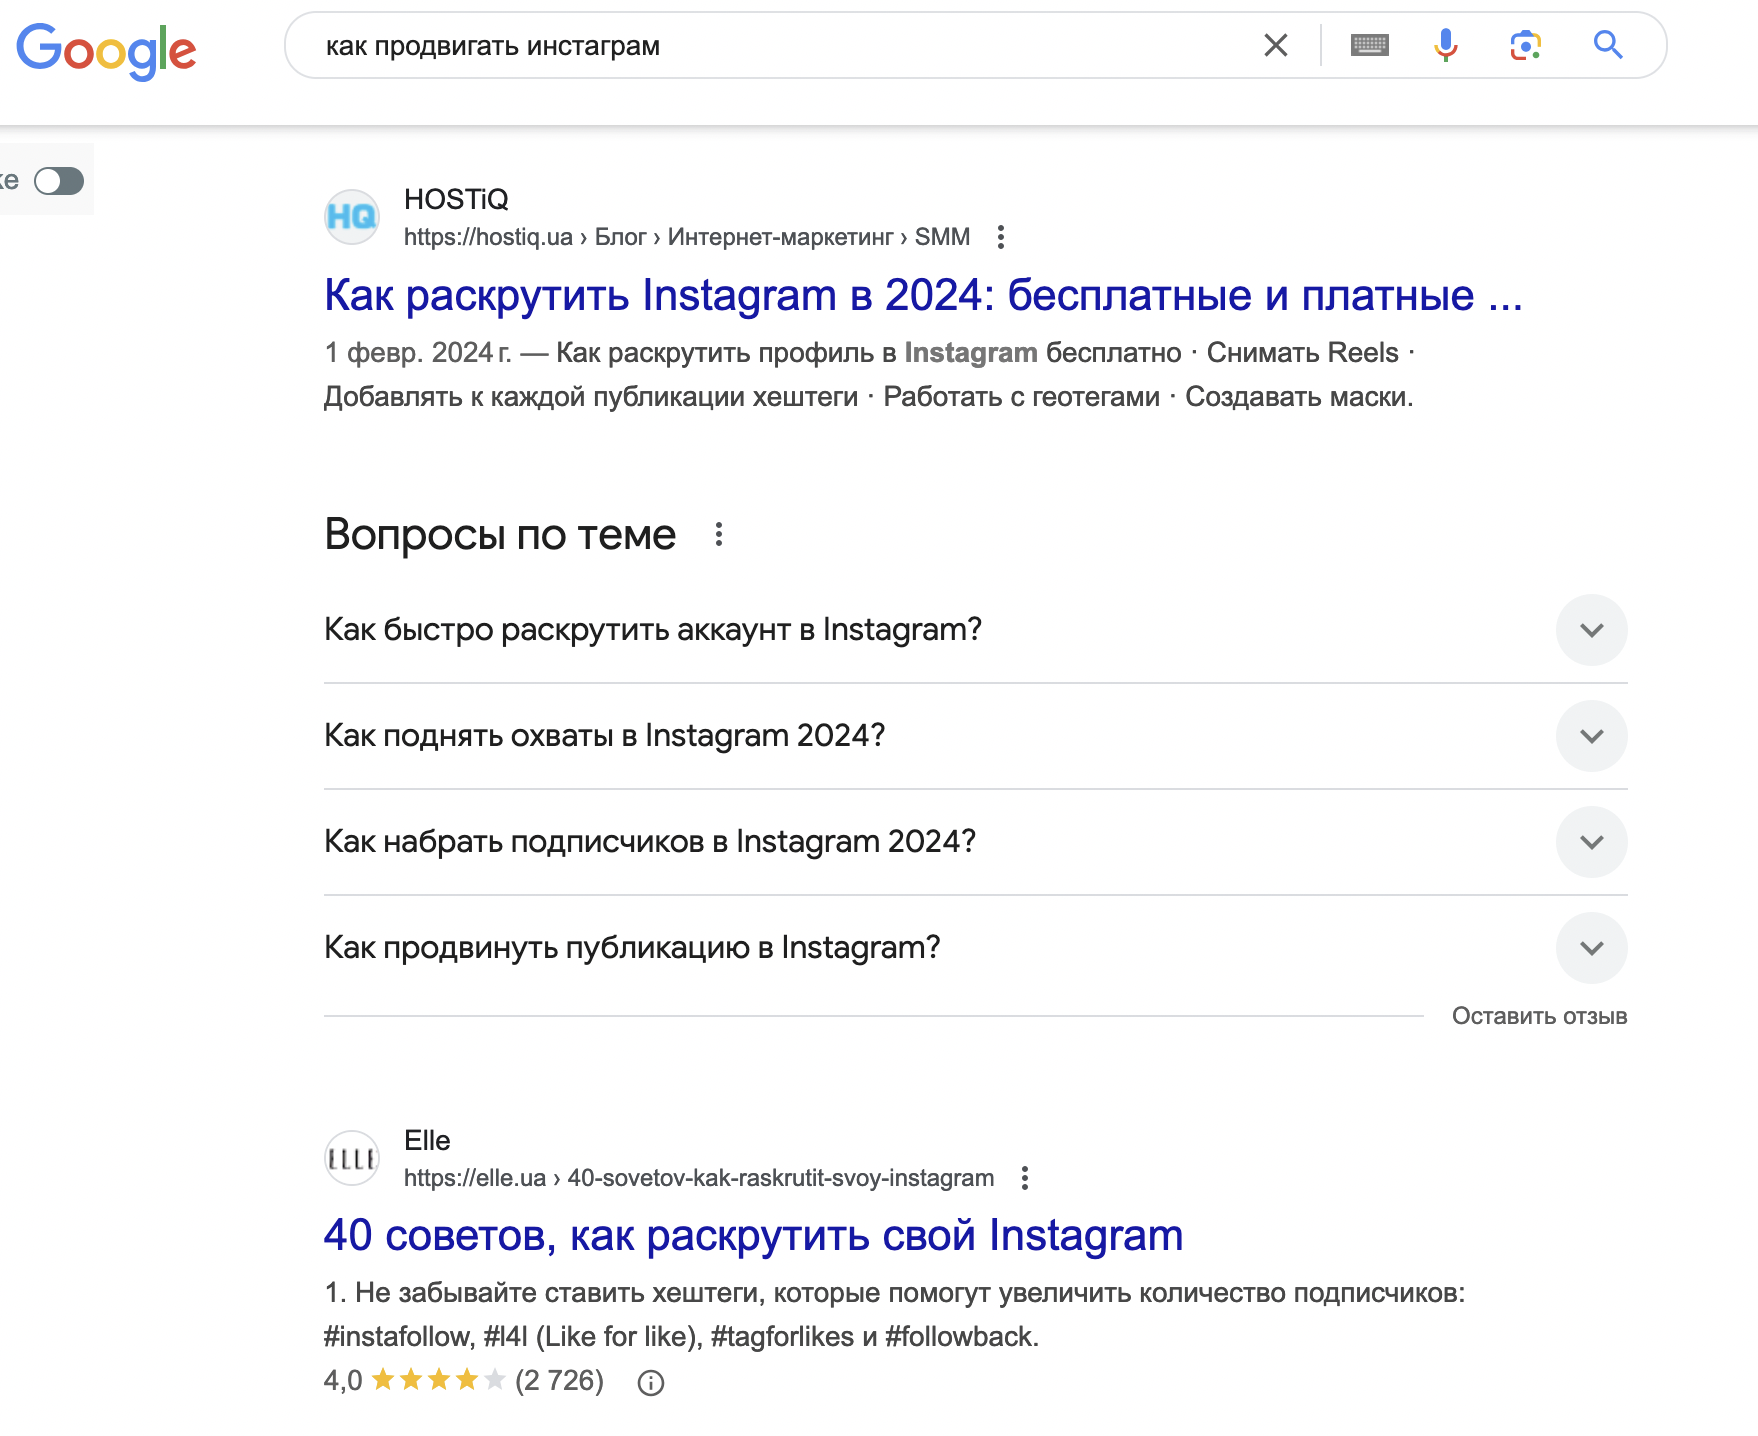
Task: Open Google Lens image search
Action: [1525, 45]
